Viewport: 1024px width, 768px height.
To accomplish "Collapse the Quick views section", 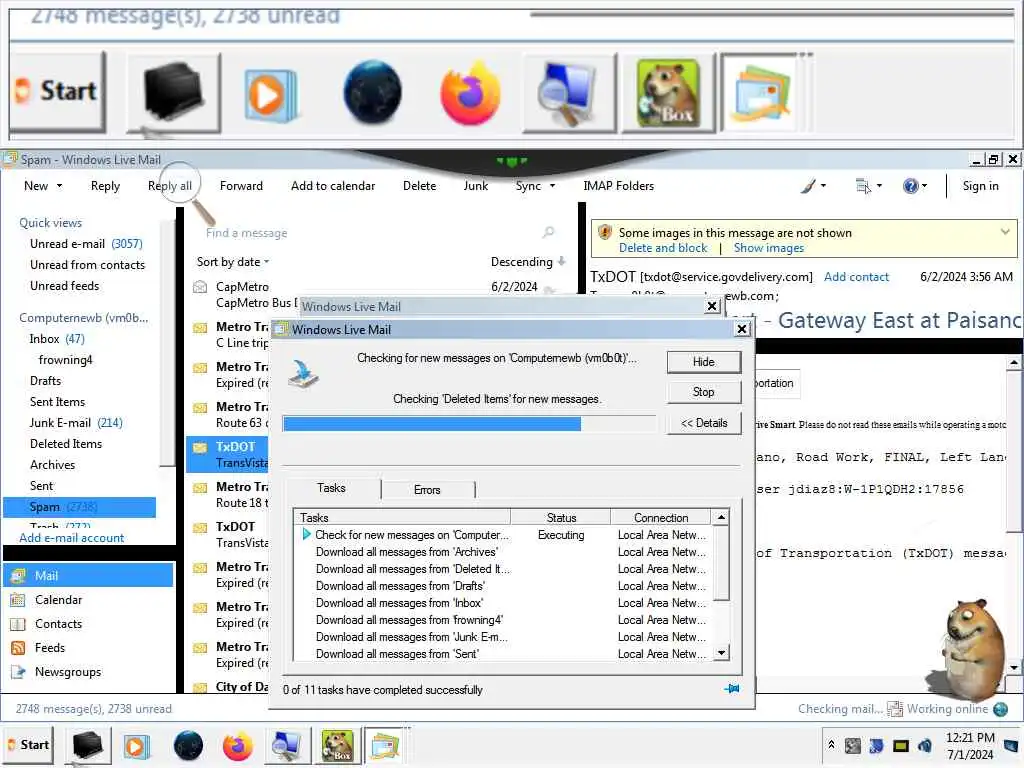I will click(x=50, y=223).
